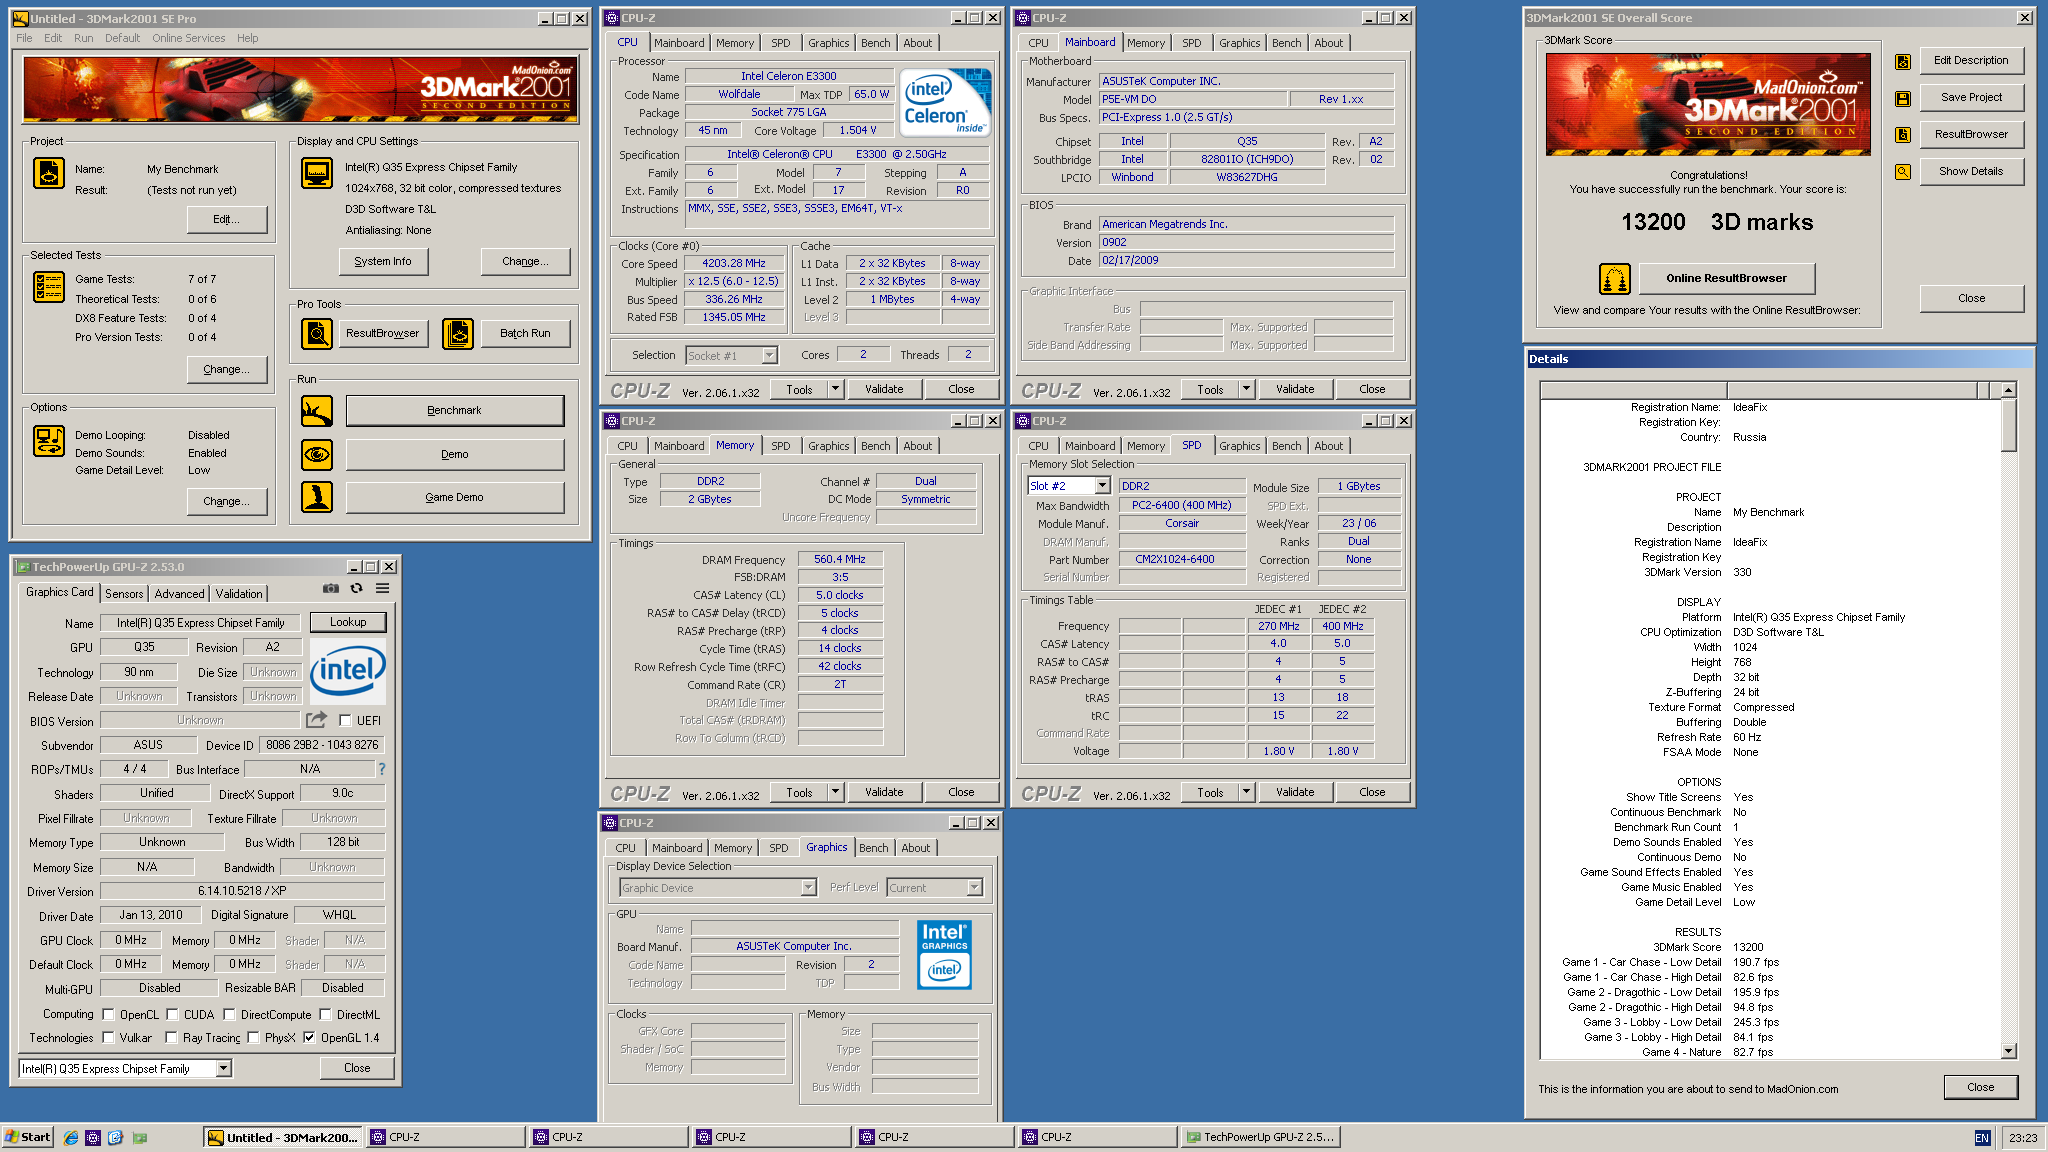The height and width of the screenshot is (1152, 2048).
Task: Toggle the CUDA checkbox
Action: [x=172, y=1014]
